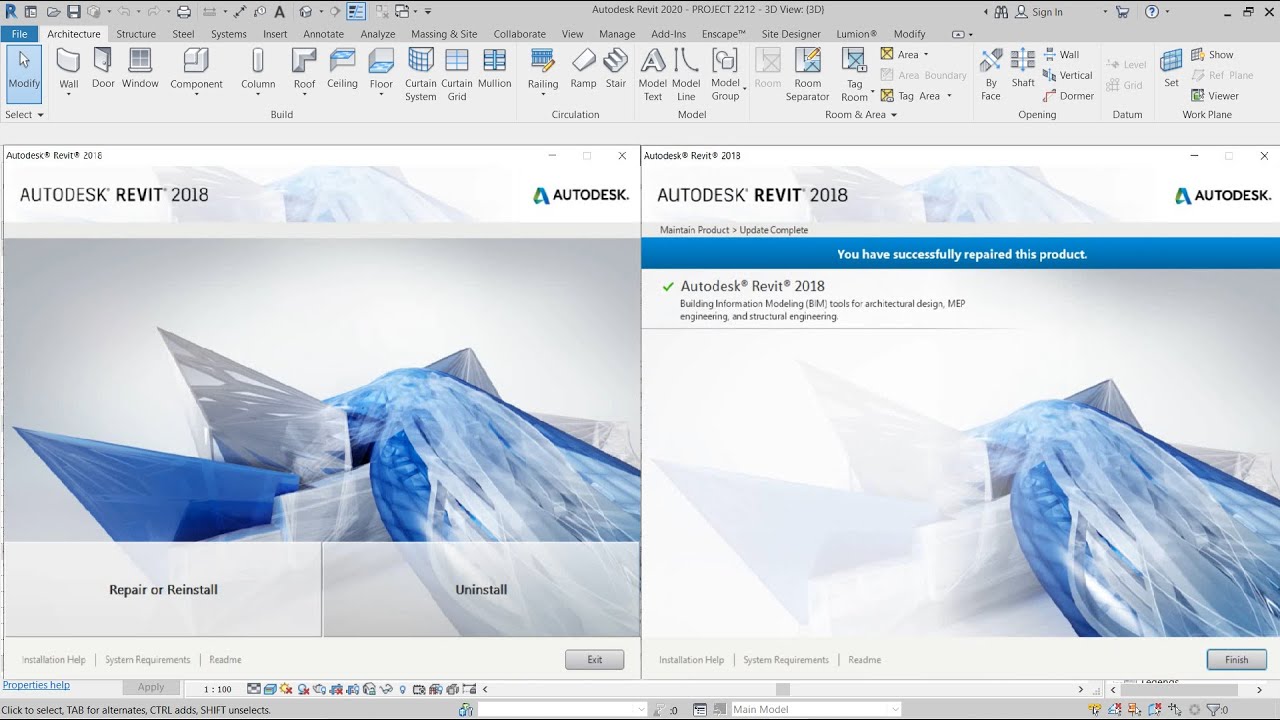The width and height of the screenshot is (1280, 720).
Task: Toggle select elements by face icon
Action: [1155, 710]
